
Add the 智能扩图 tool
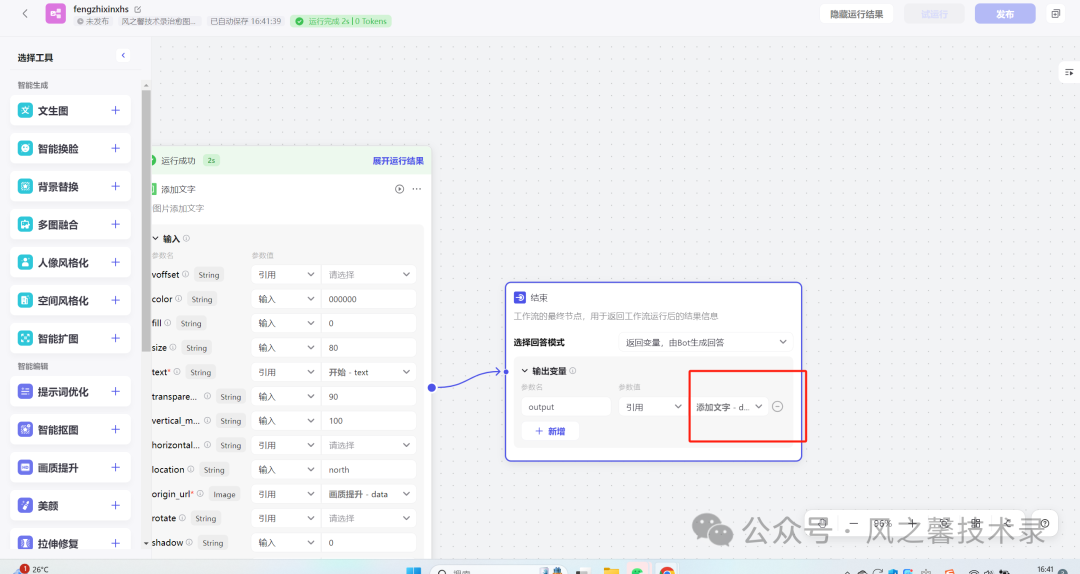click(x=116, y=338)
